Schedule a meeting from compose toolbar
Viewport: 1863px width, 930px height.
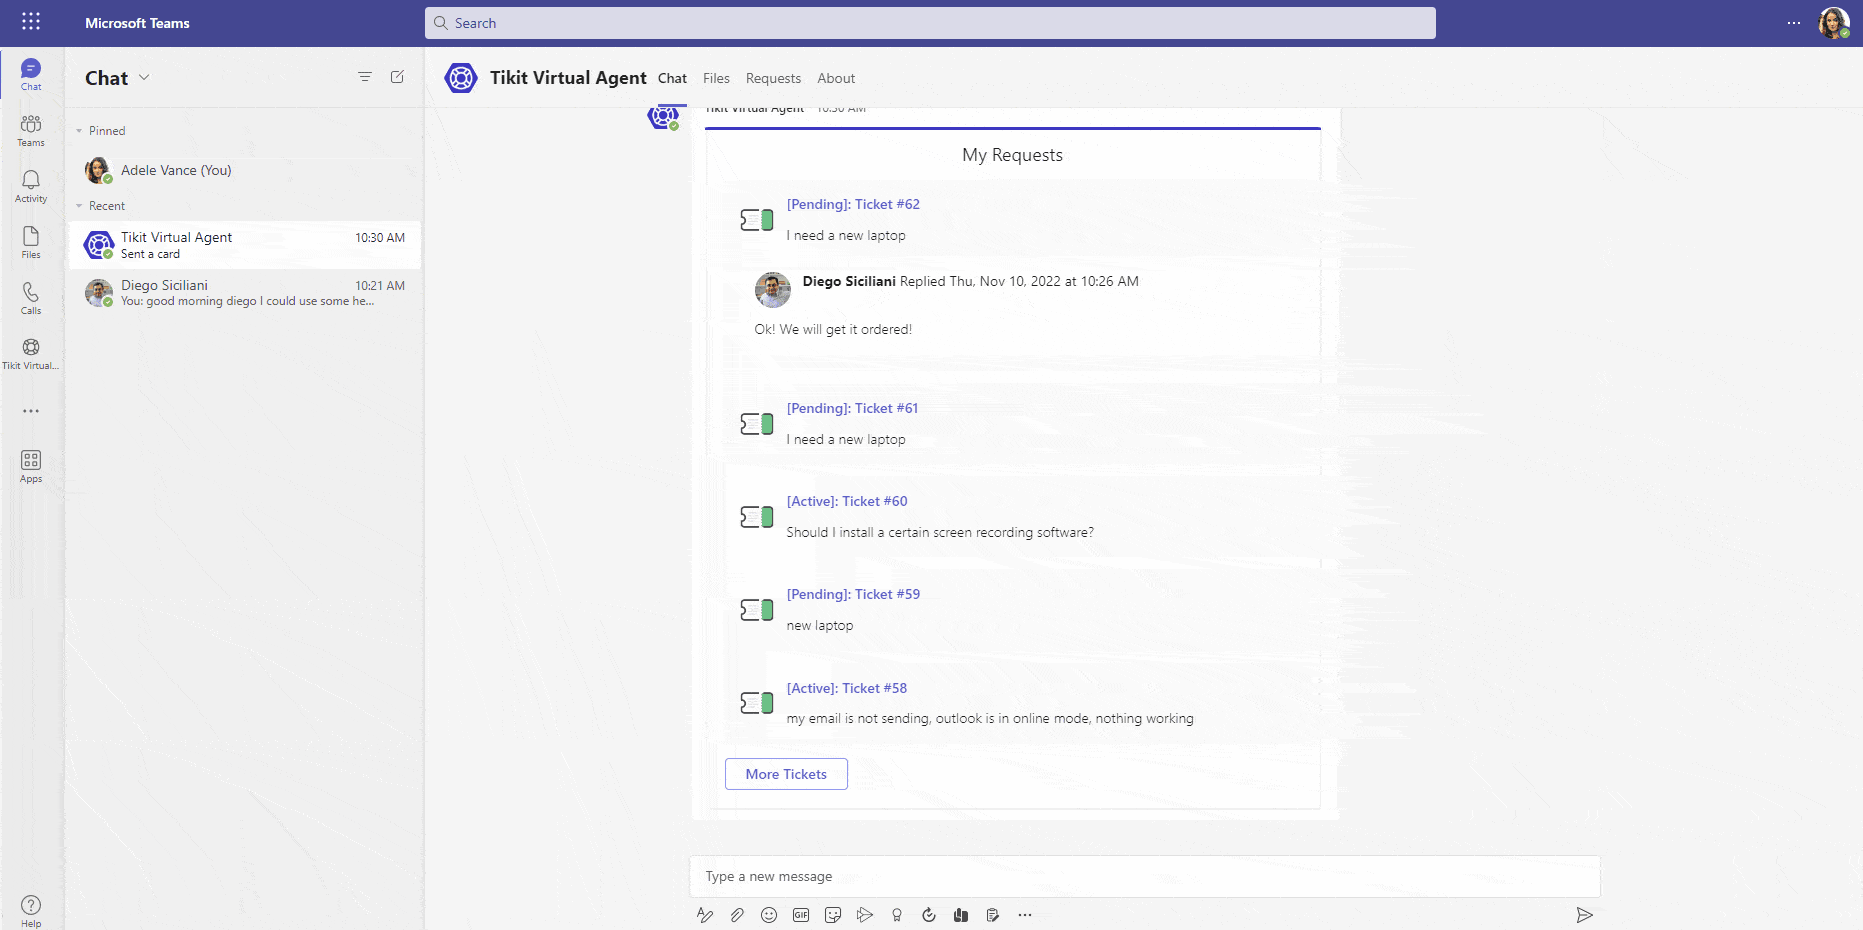pos(865,915)
